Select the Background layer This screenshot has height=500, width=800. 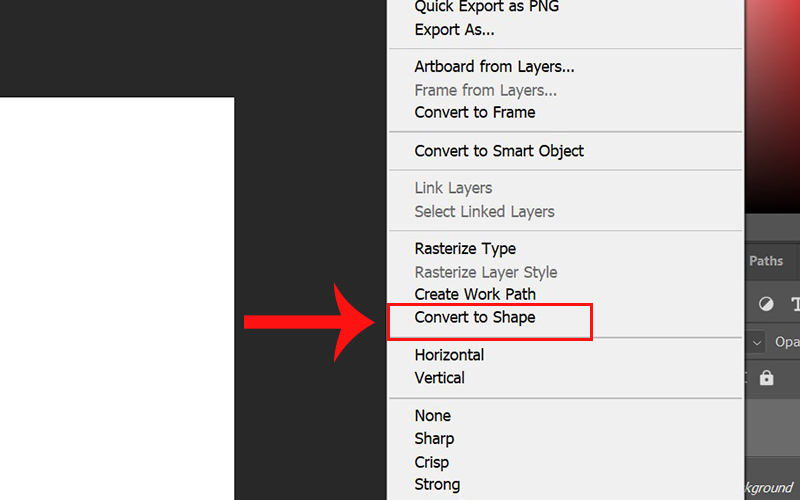[x=770, y=487]
